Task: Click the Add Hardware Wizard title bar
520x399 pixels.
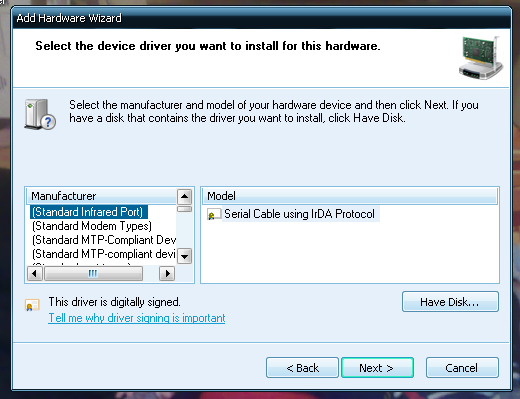Action: 261,18
